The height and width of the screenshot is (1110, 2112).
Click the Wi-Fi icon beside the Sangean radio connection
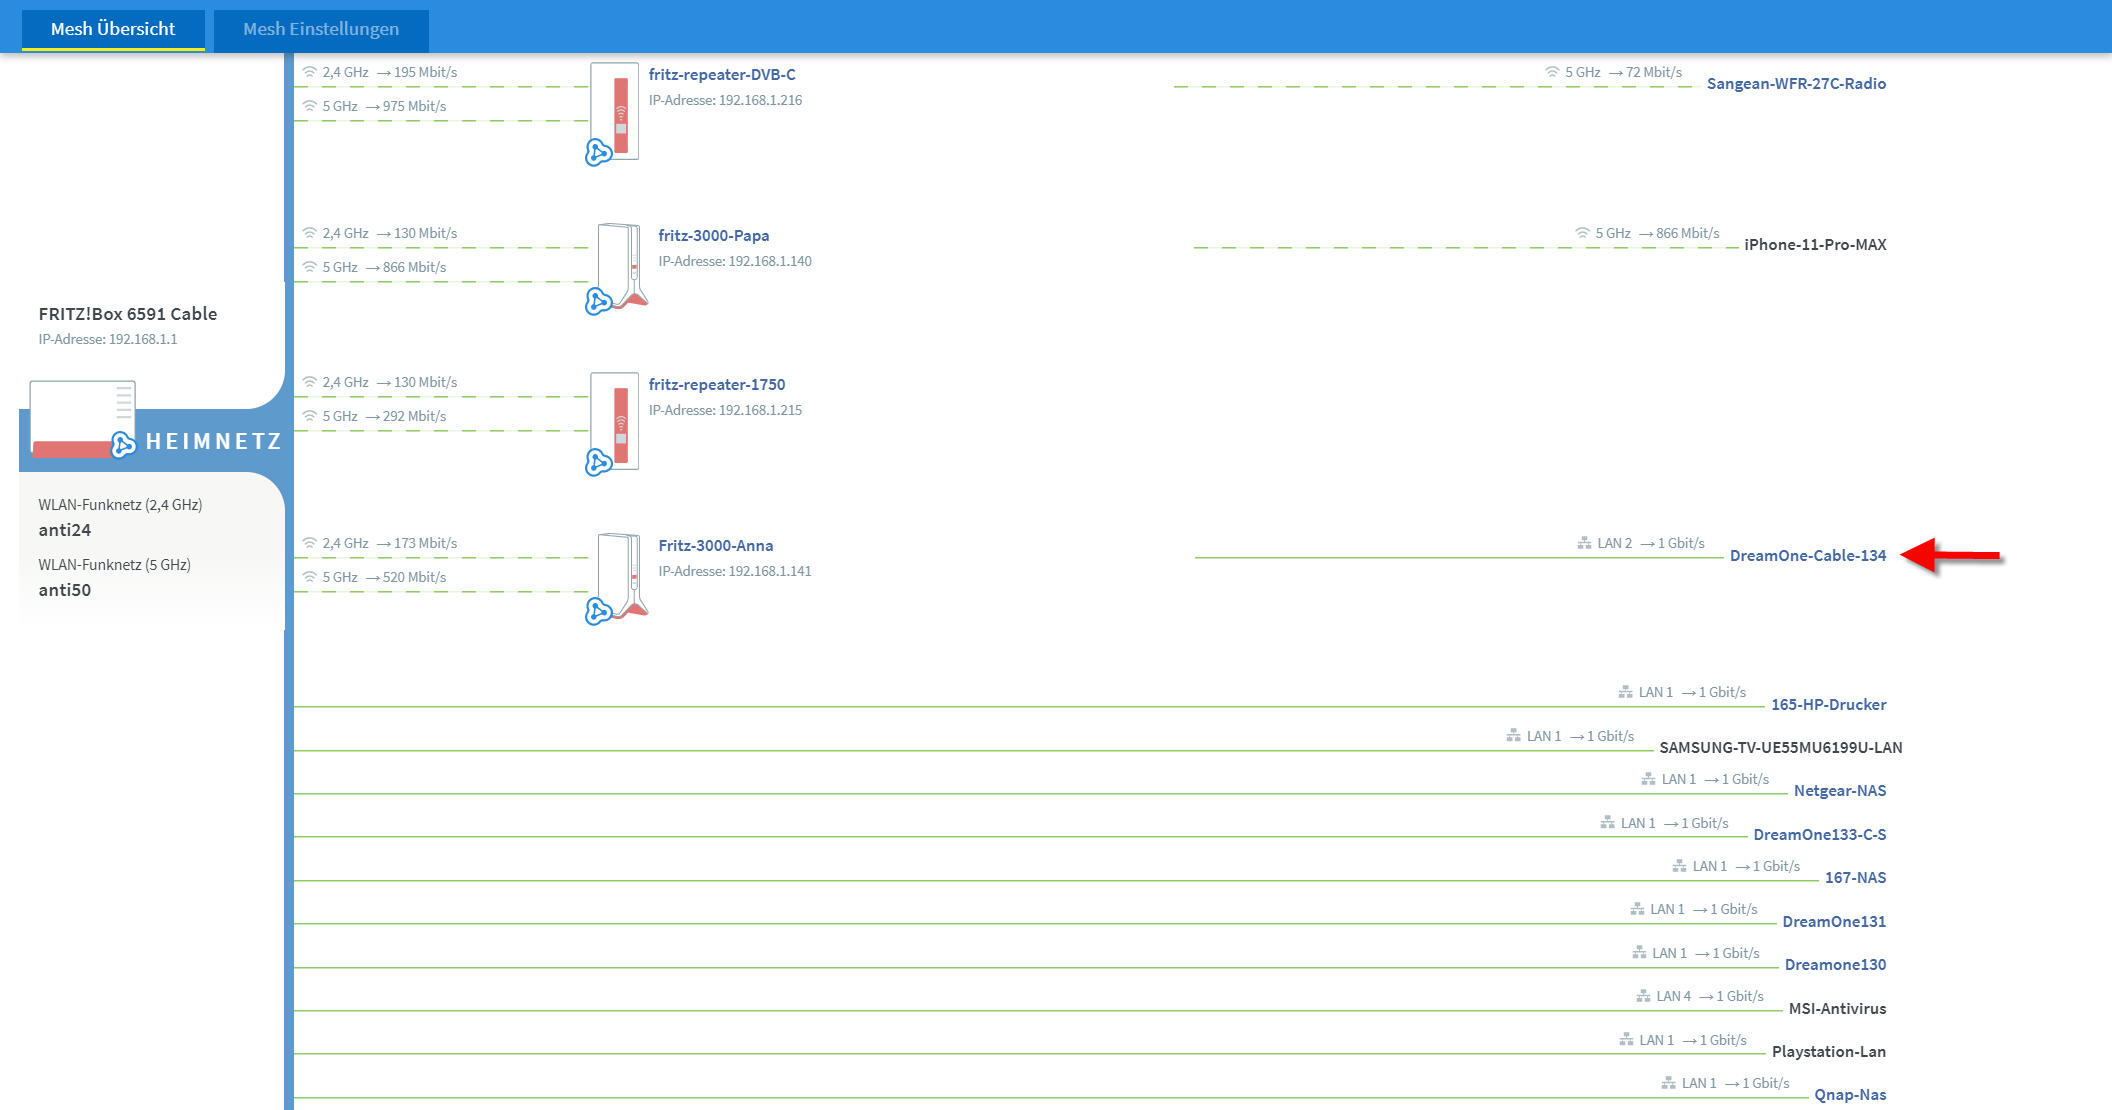[1552, 72]
